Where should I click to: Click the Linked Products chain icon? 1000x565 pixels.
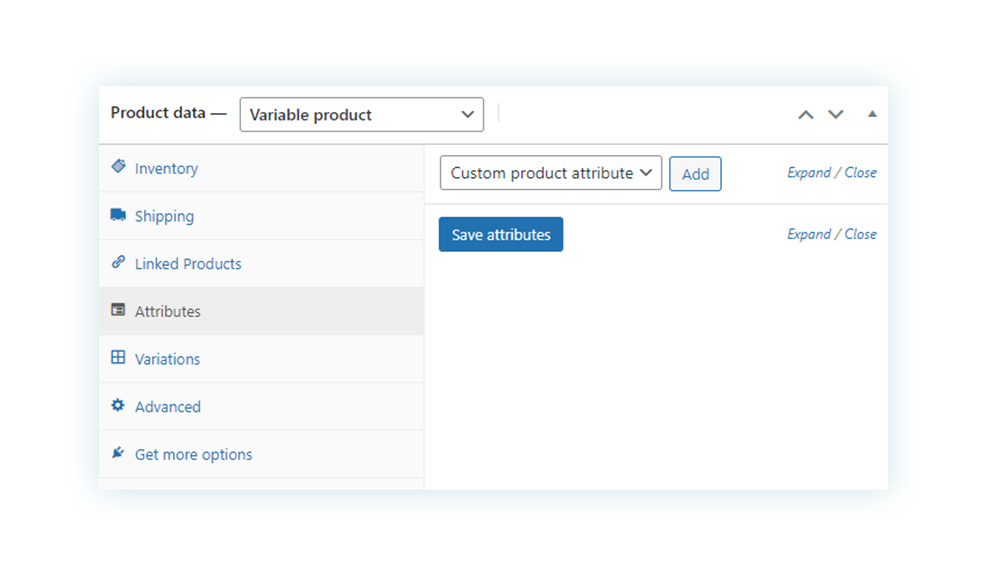point(118,262)
